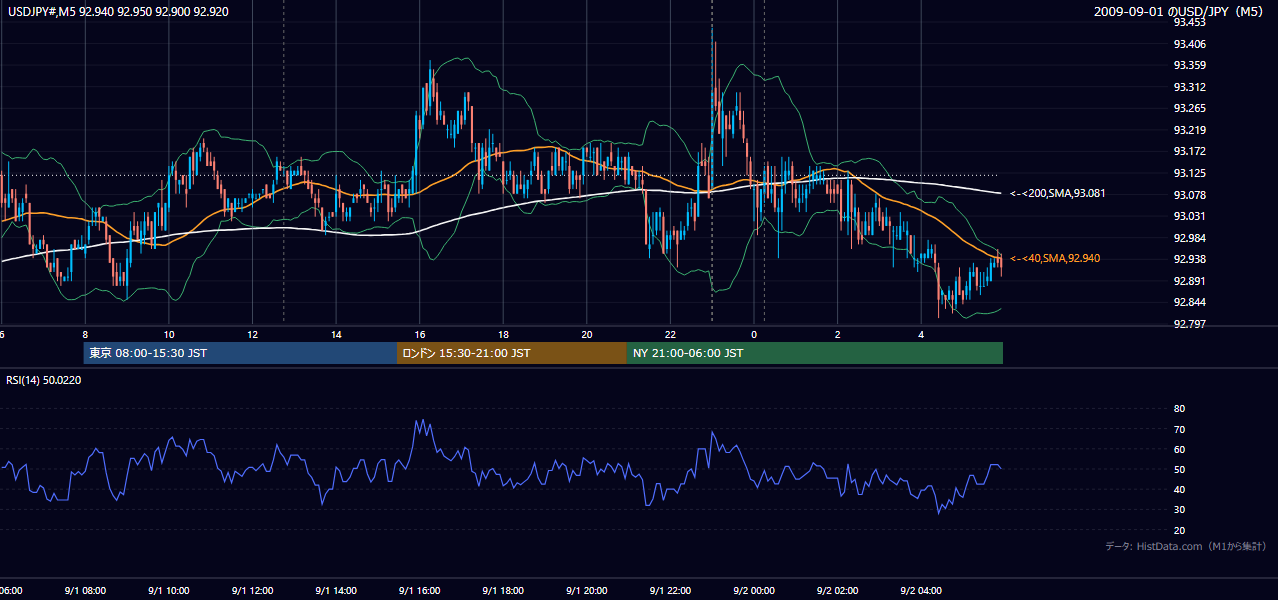Select the 9/1 10:00 date axis label

click(x=168, y=591)
